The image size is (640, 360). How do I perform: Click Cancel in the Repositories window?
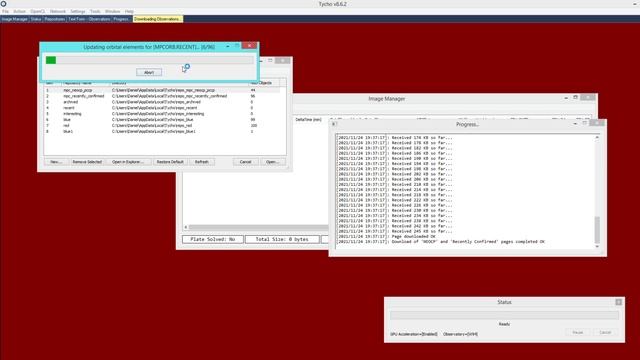(245, 162)
